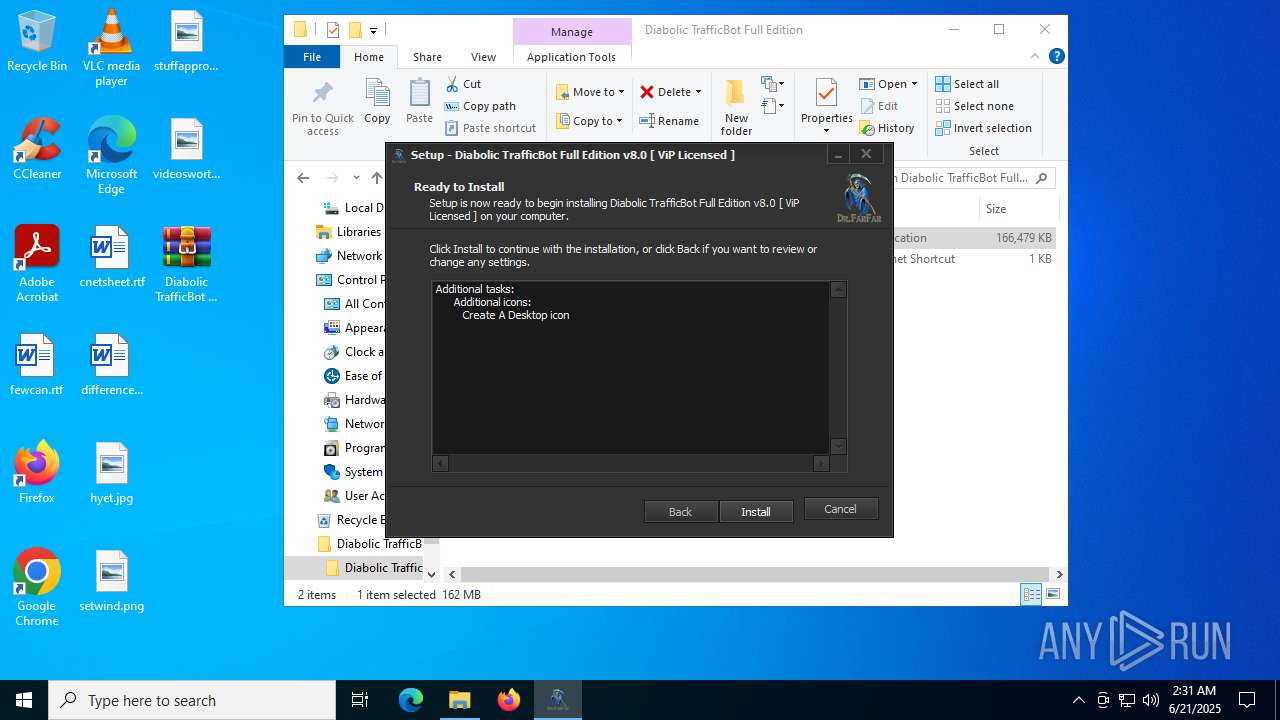Open CCleaner desktop shortcut

37,149
